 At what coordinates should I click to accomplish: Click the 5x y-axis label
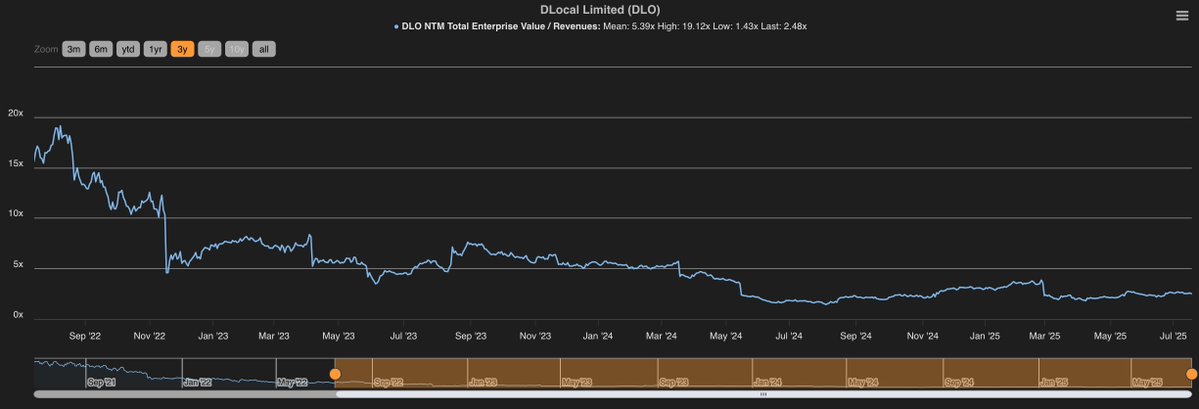[x=19, y=265]
